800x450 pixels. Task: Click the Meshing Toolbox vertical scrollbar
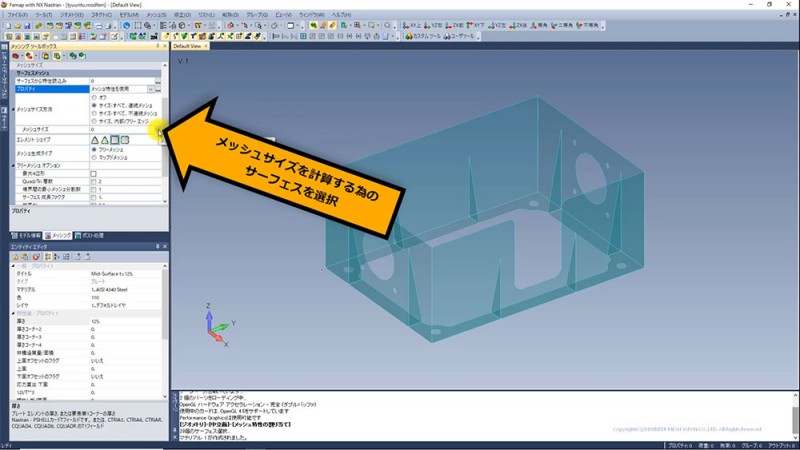click(x=165, y=133)
